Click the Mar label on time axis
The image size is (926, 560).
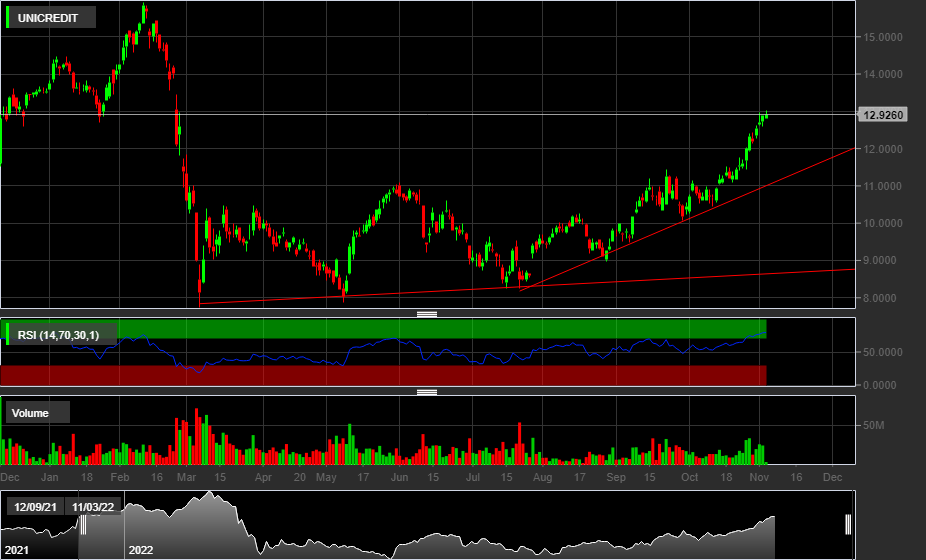pos(187,477)
